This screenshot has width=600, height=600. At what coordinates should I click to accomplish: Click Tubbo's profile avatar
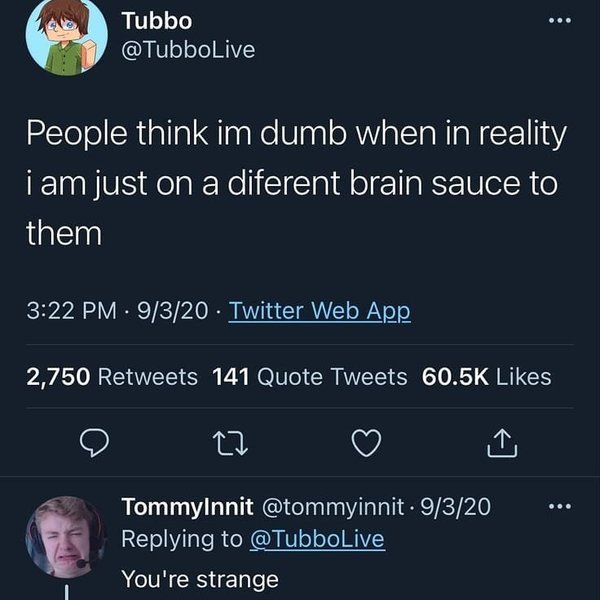pos(66,35)
